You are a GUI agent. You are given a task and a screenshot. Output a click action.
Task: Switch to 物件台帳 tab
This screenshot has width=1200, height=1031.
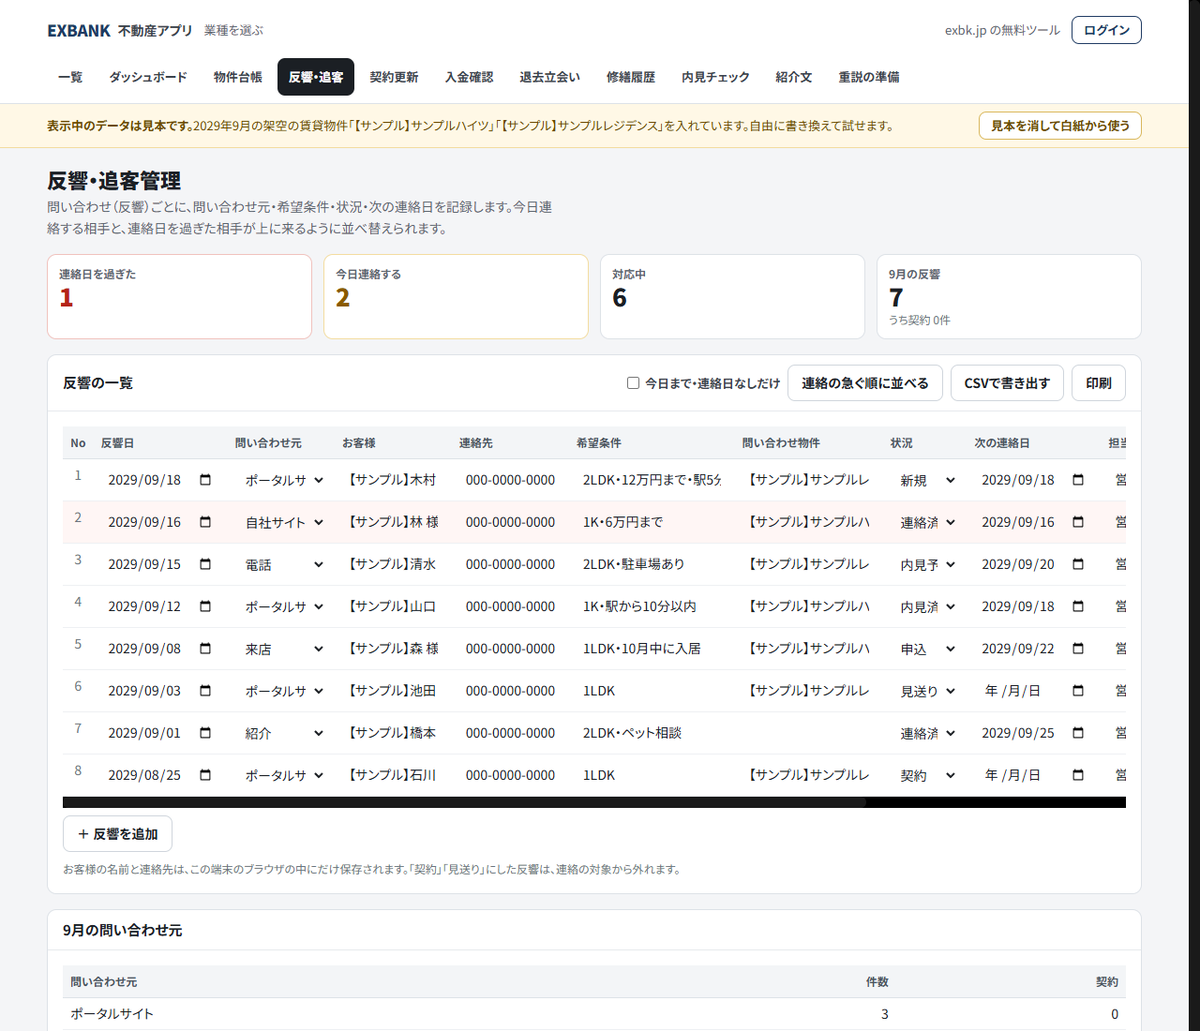coord(238,77)
